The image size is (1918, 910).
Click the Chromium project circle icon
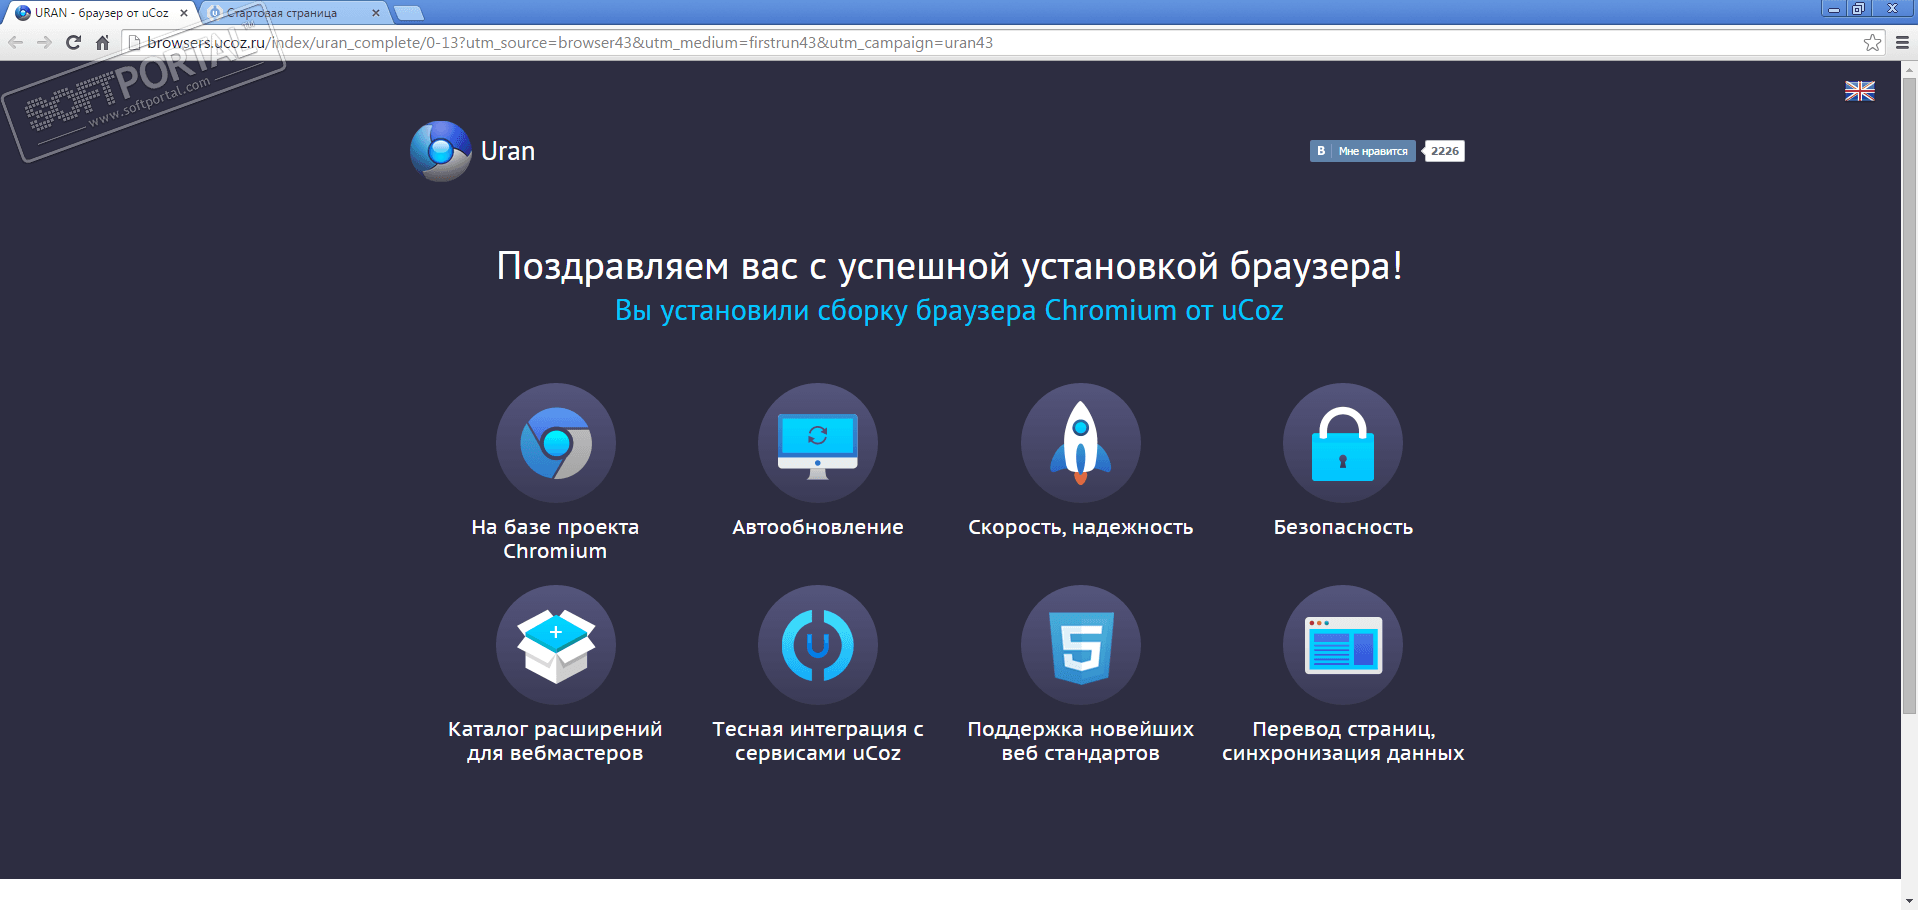click(556, 443)
